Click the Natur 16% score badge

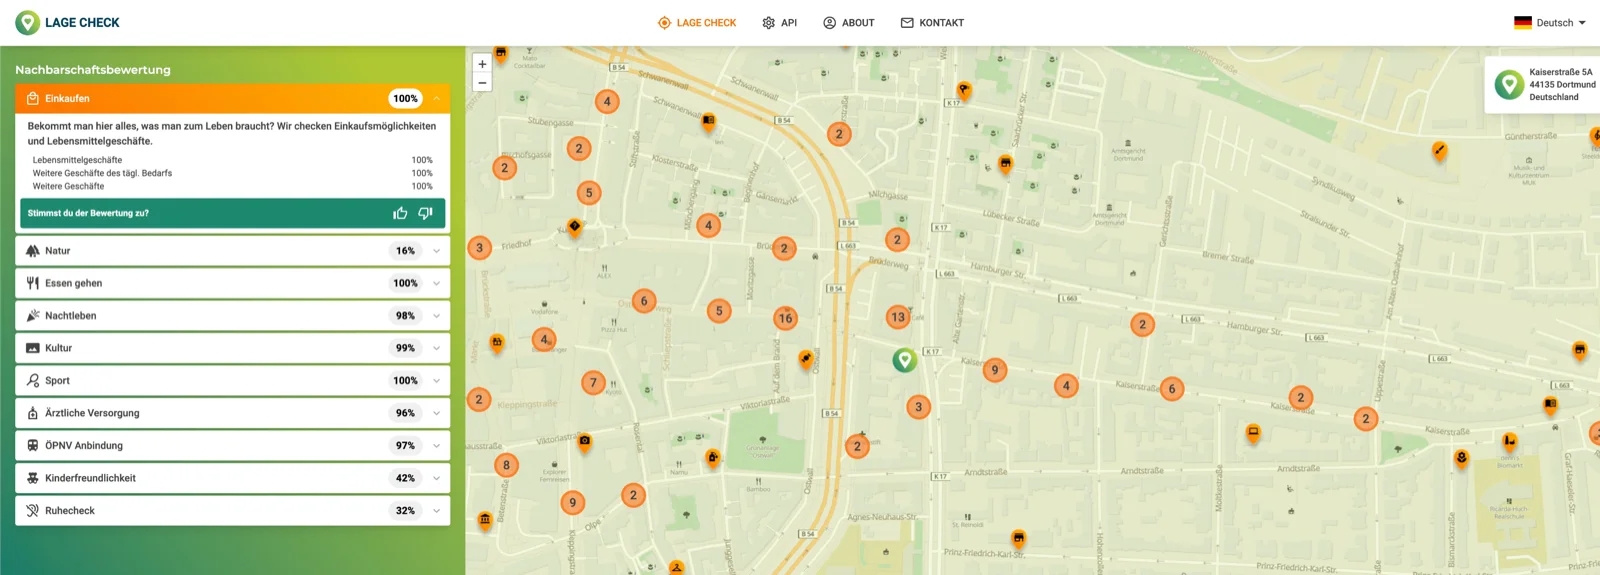coord(405,251)
